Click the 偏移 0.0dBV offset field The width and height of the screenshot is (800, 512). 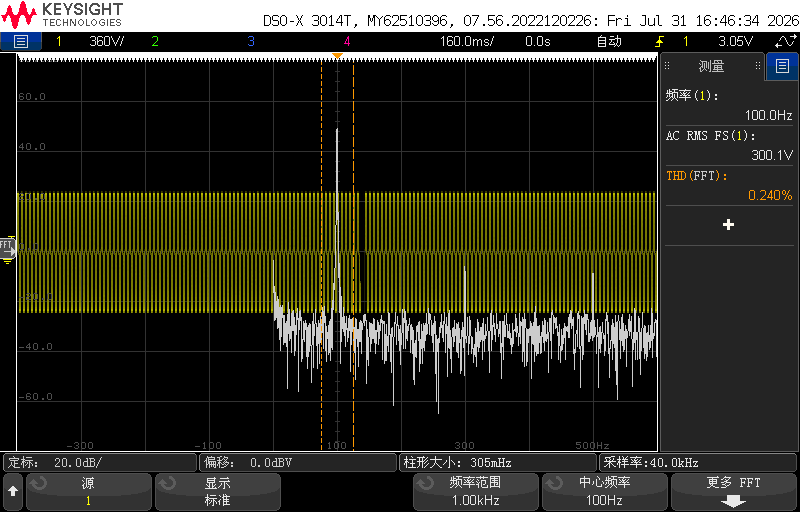point(298,463)
